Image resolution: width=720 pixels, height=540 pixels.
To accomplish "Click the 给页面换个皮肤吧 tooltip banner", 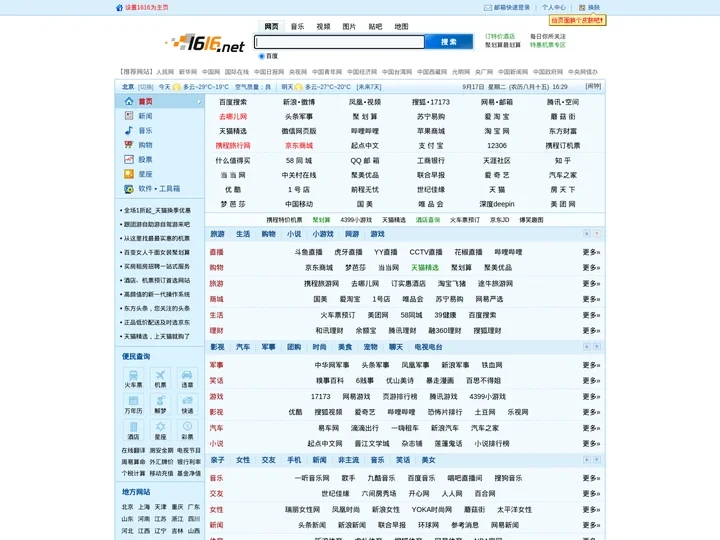I will click(x=578, y=21).
